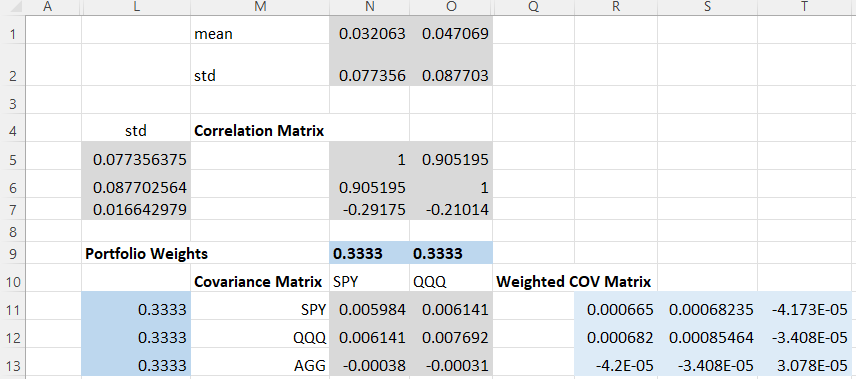Click the 0.3333 weight in column N

(370, 254)
